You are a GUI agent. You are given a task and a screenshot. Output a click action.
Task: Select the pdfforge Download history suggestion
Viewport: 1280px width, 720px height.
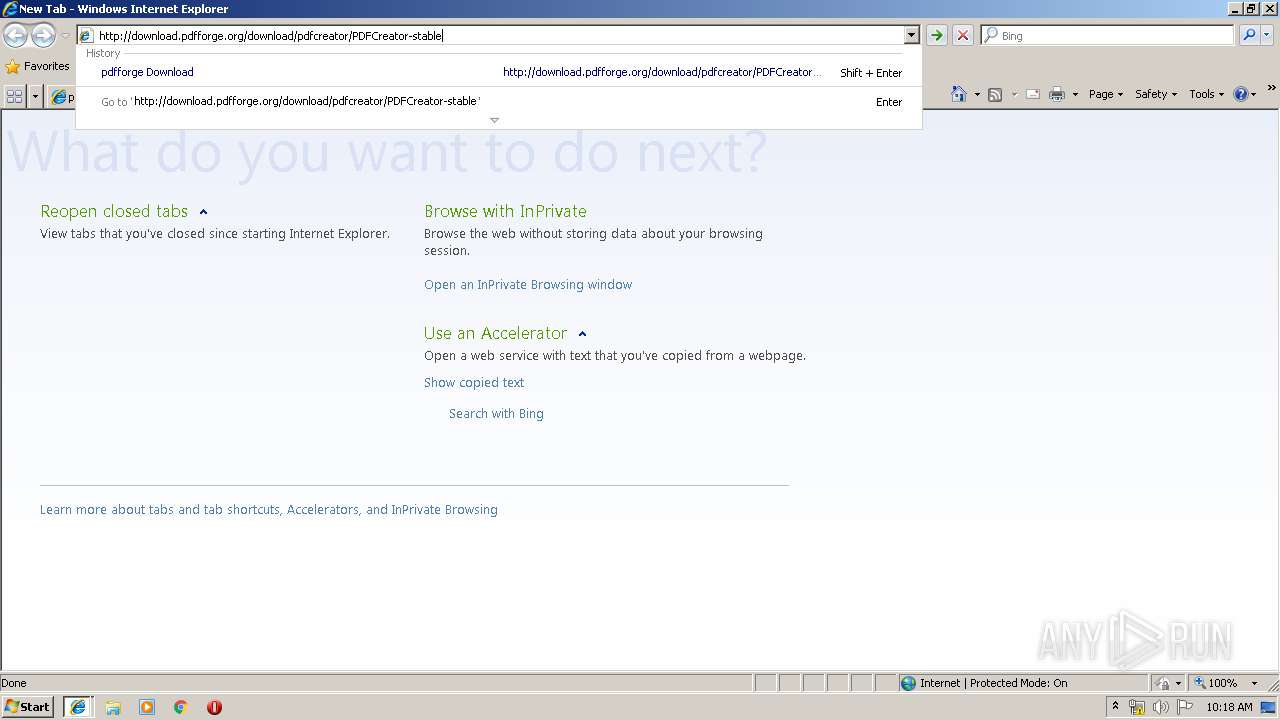point(147,72)
